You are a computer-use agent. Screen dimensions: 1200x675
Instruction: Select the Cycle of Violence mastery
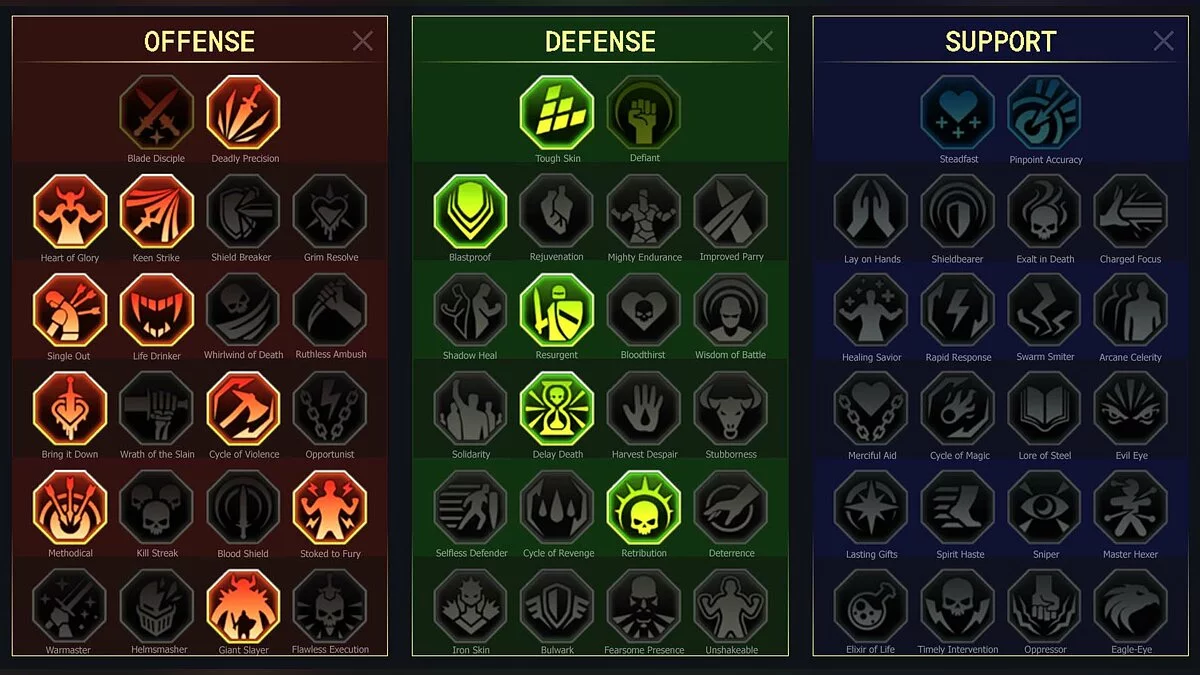pos(243,409)
